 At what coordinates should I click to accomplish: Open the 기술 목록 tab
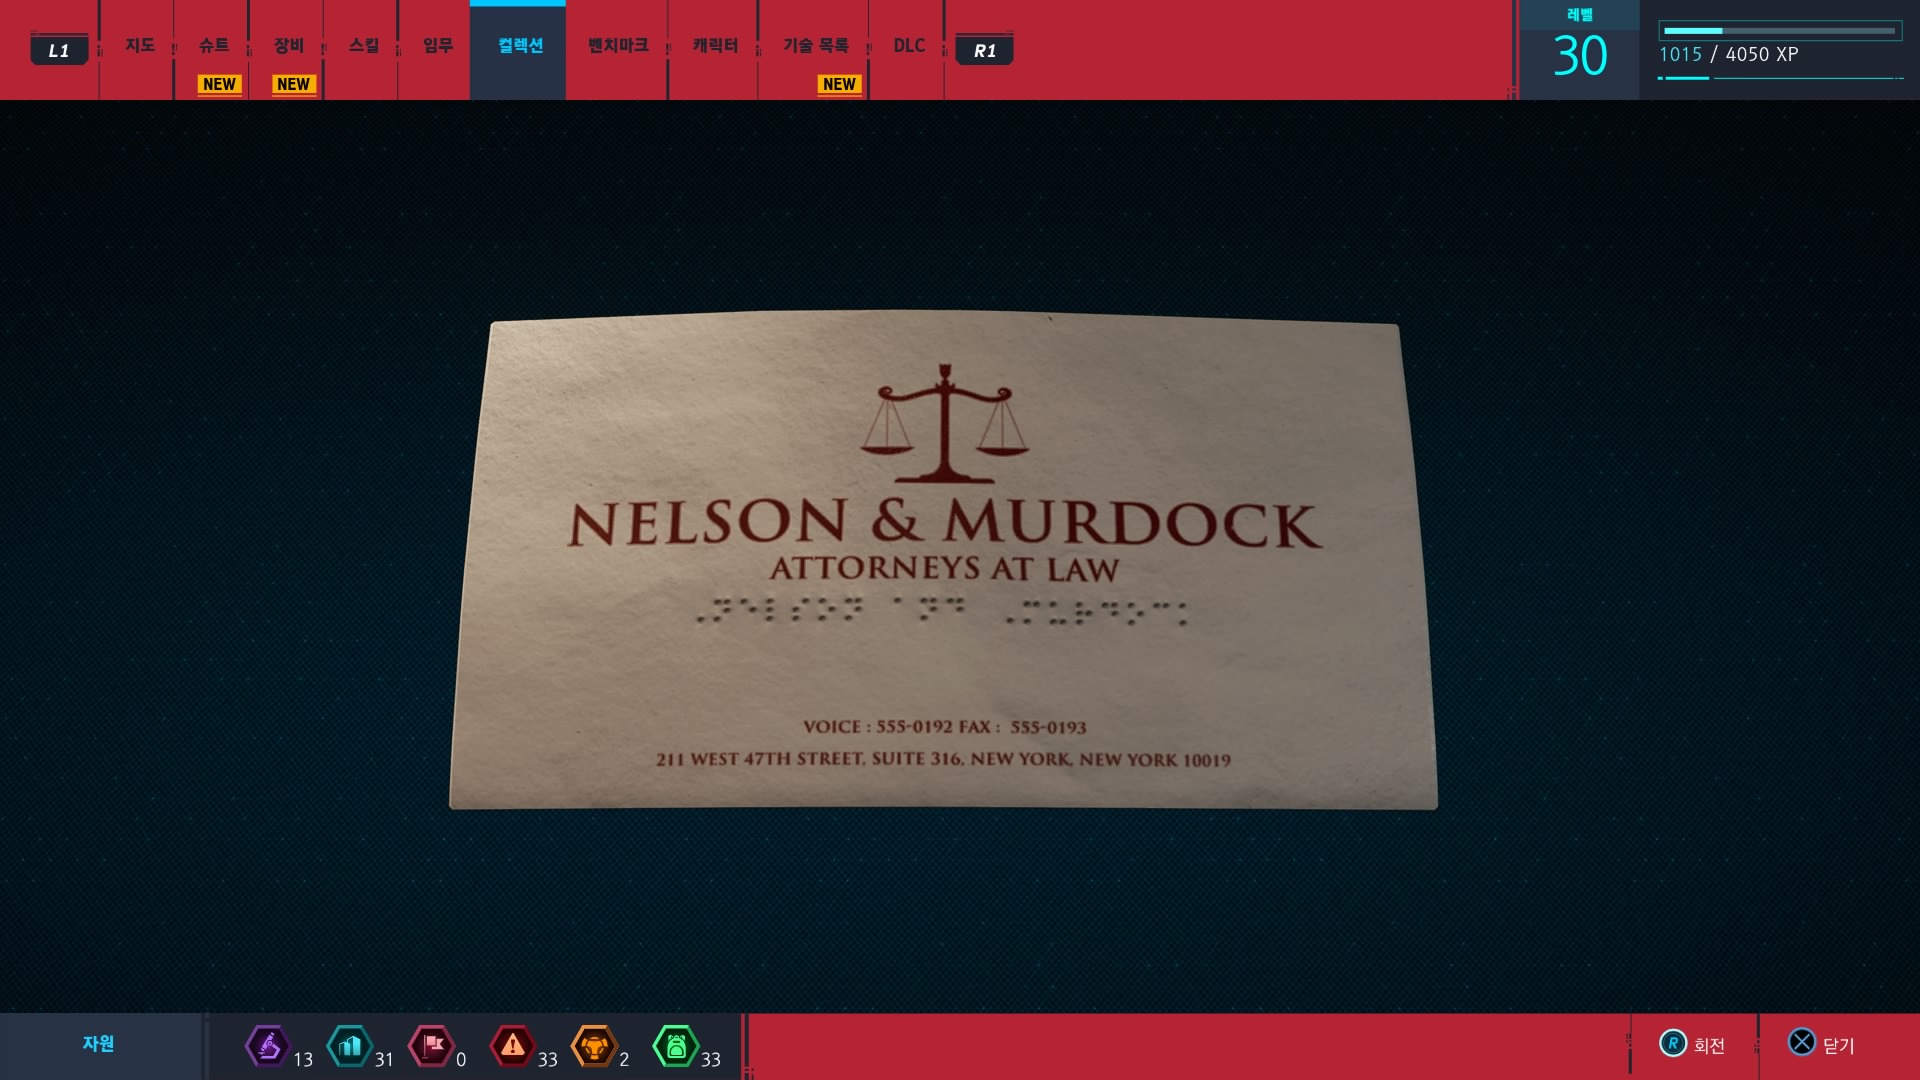point(815,46)
